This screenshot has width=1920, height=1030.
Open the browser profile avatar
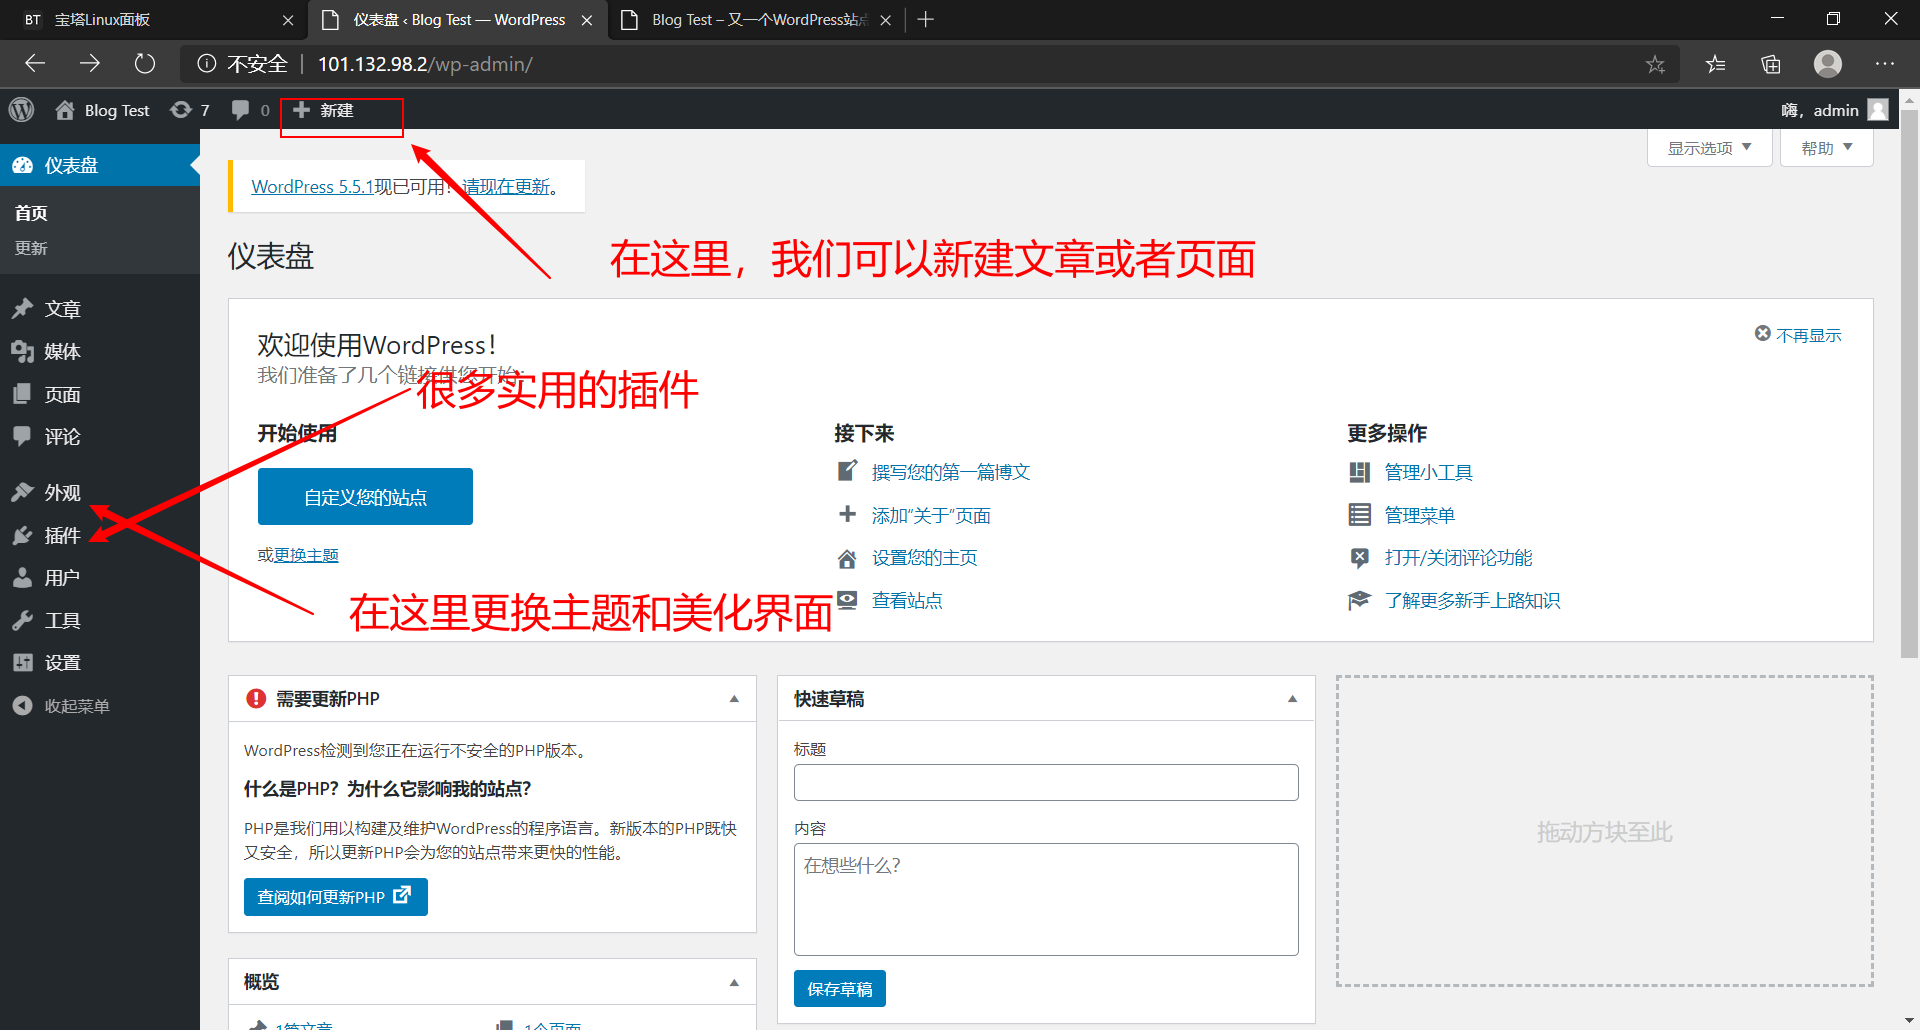pyautogui.click(x=1828, y=64)
